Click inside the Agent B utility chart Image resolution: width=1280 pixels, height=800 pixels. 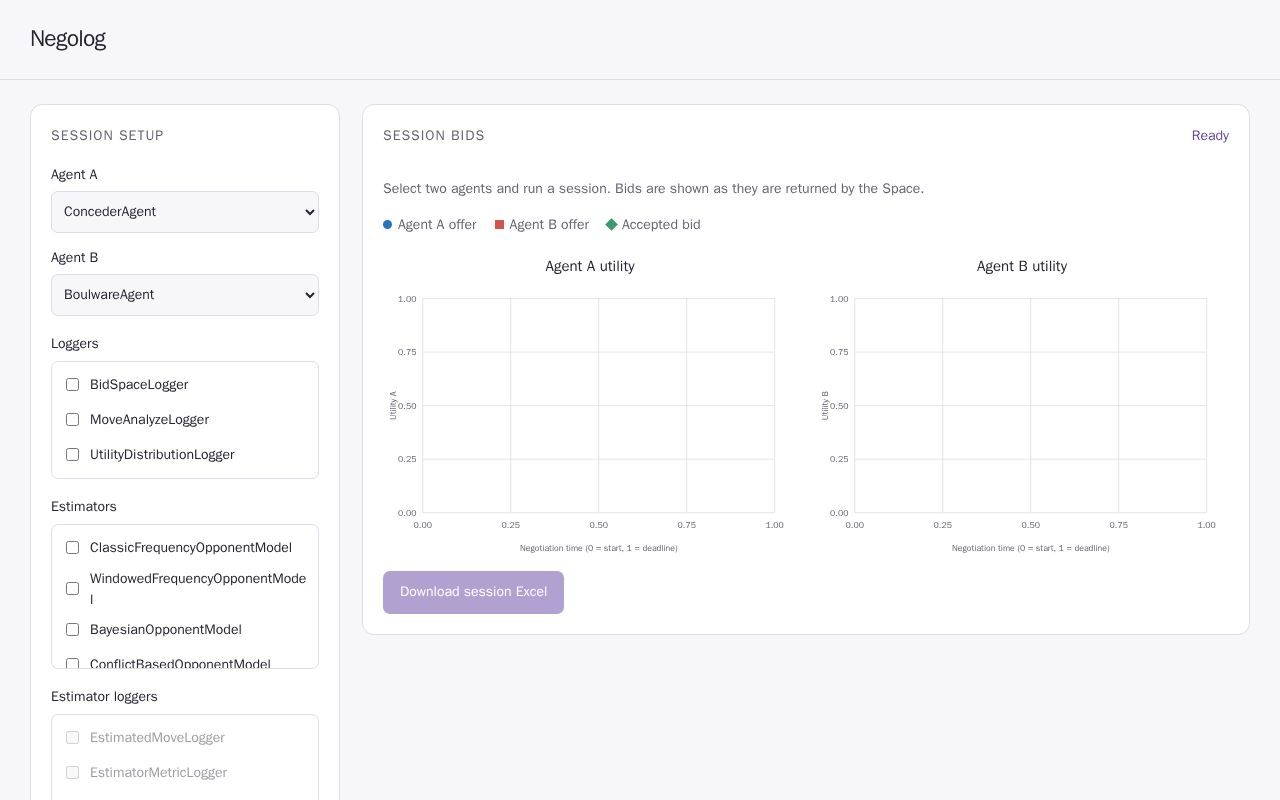point(1030,405)
